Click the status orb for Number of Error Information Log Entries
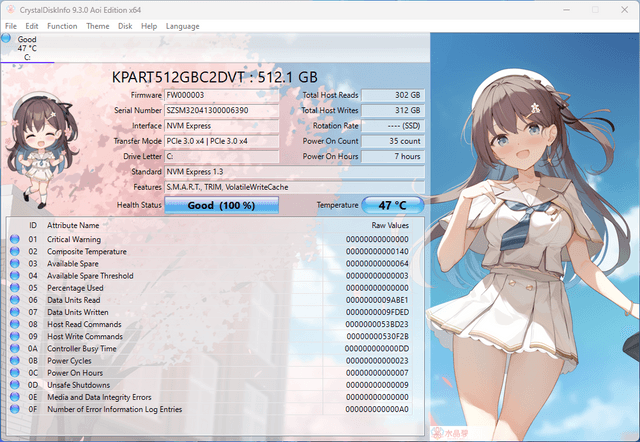Viewport: 640px width, 442px height. click(15, 409)
